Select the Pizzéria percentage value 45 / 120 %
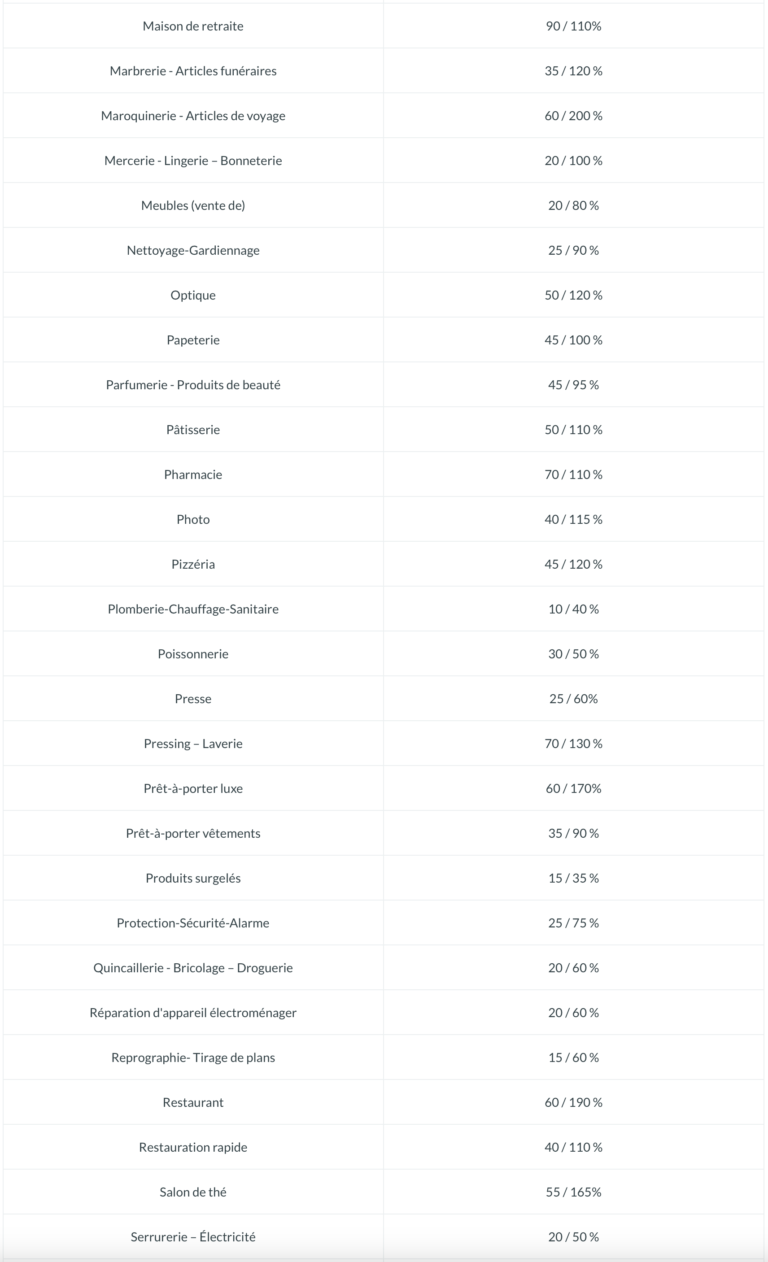The image size is (768, 1262). coord(574,565)
